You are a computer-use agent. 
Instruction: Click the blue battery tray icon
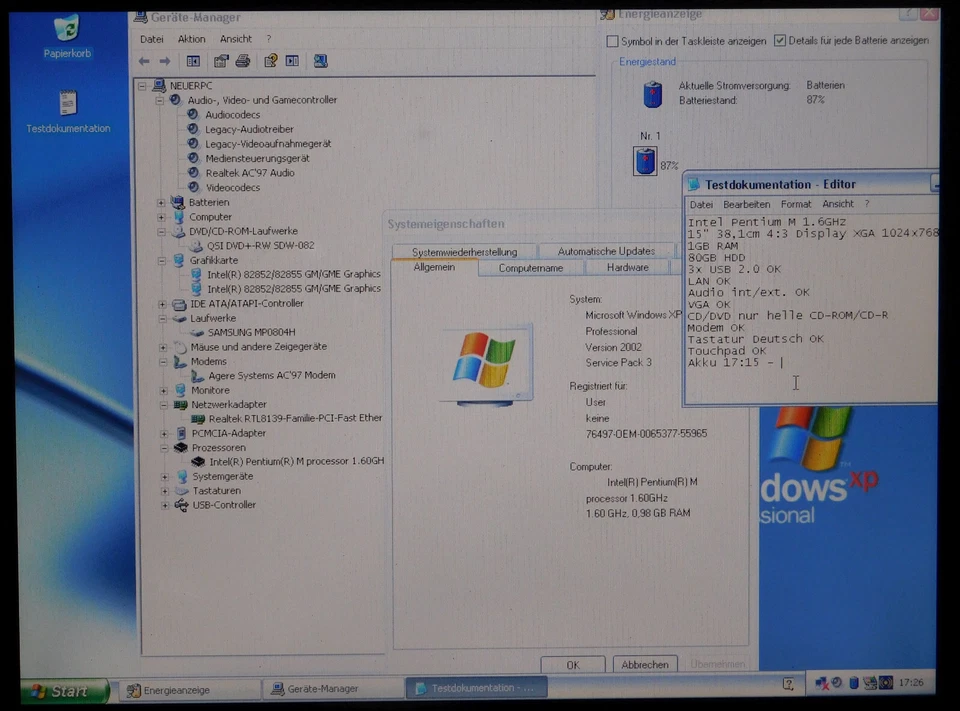pyautogui.click(x=853, y=682)
